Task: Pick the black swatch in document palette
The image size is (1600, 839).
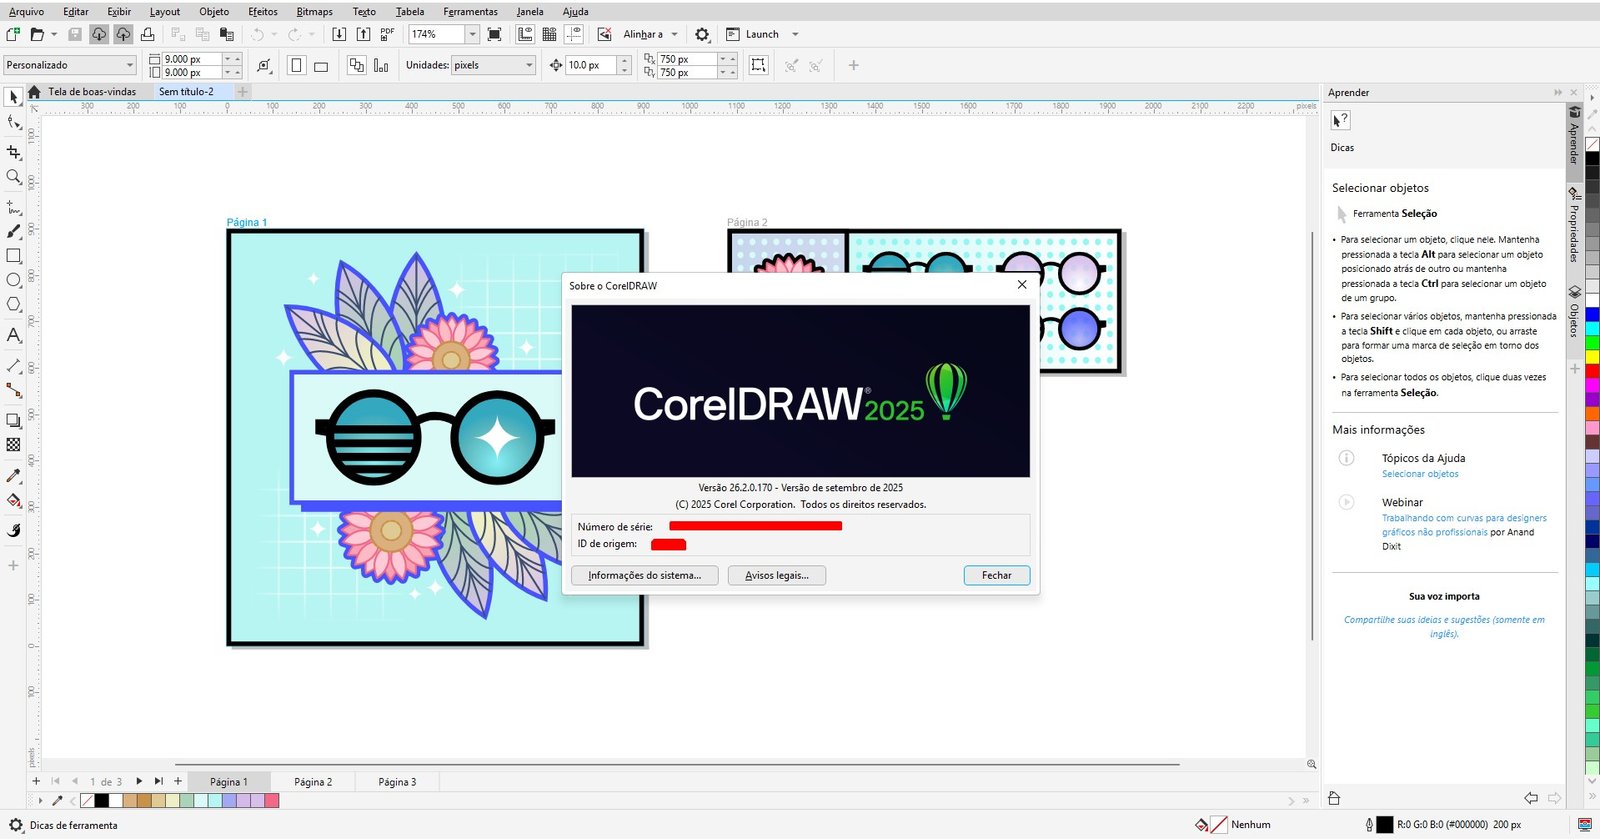Action: pos(102,800)
